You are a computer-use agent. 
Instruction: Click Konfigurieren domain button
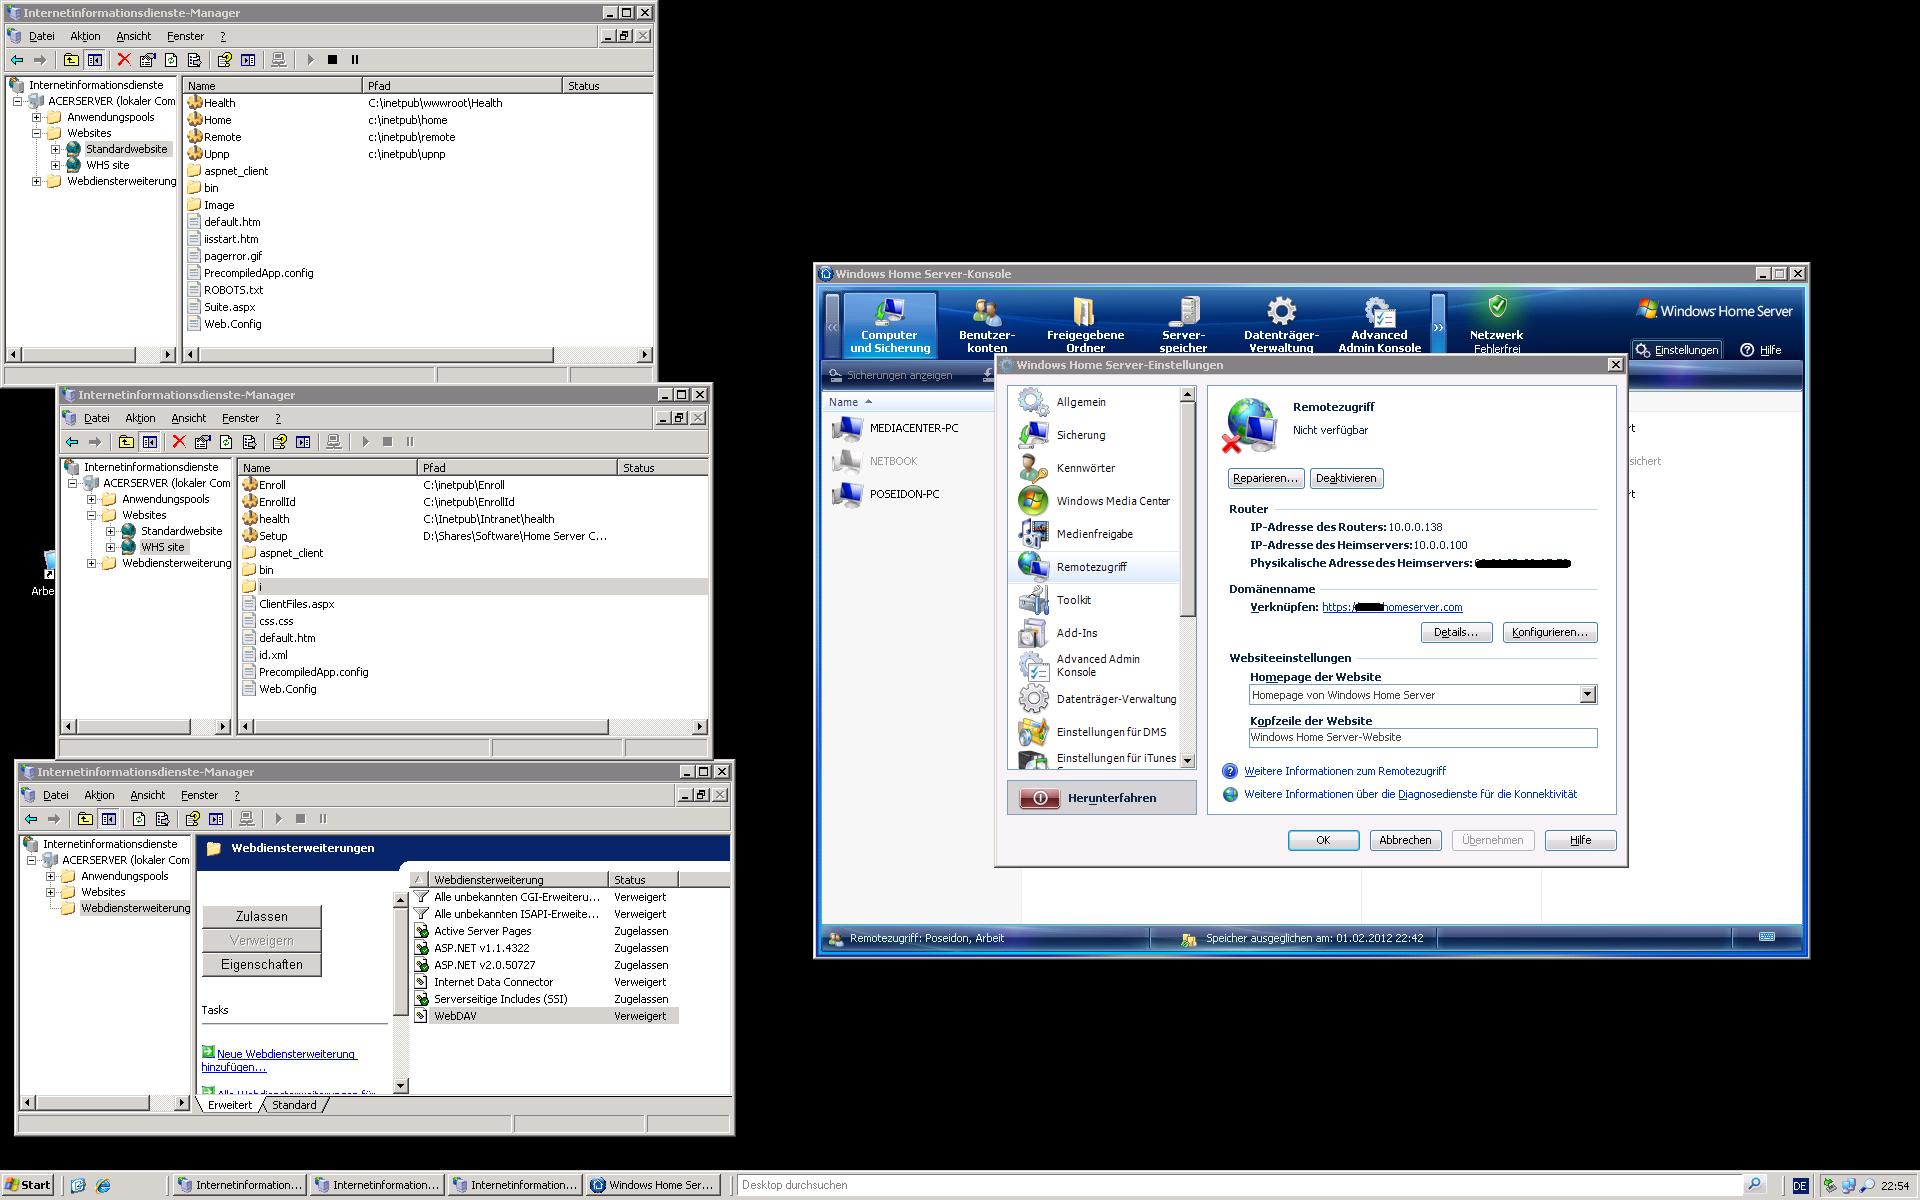[1550, 632]
